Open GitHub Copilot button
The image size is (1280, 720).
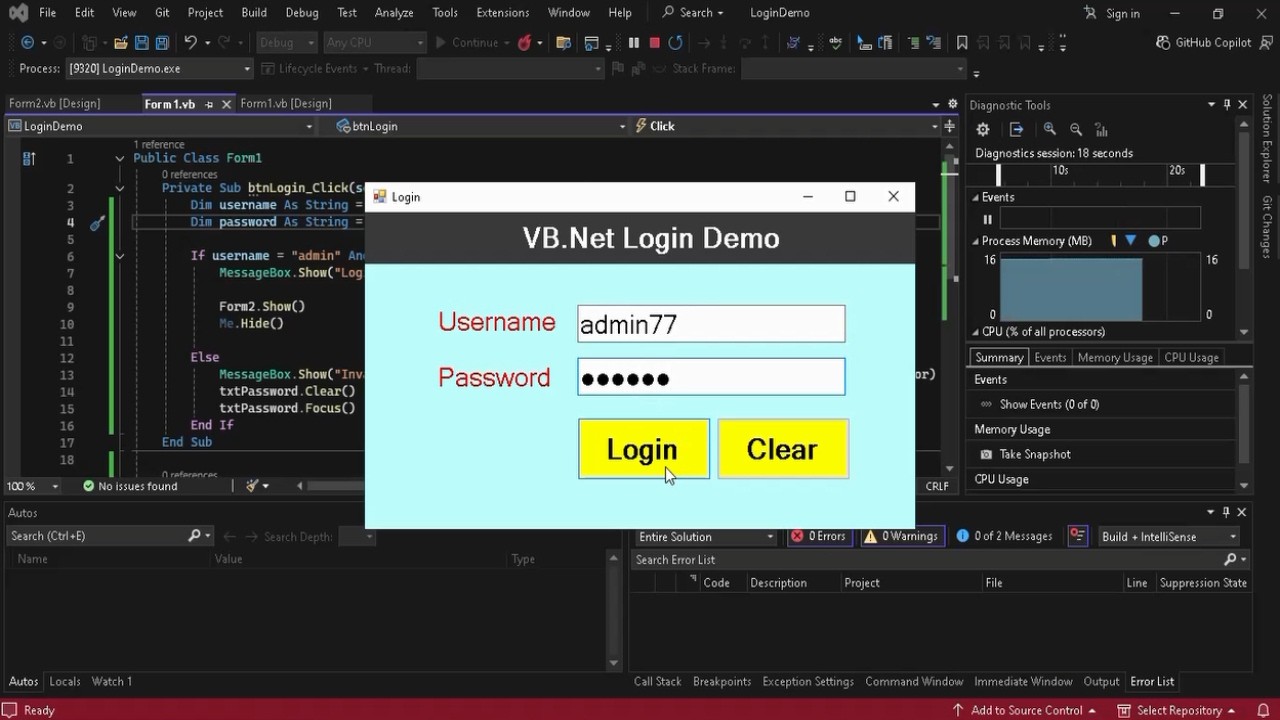coord(1203,43)
